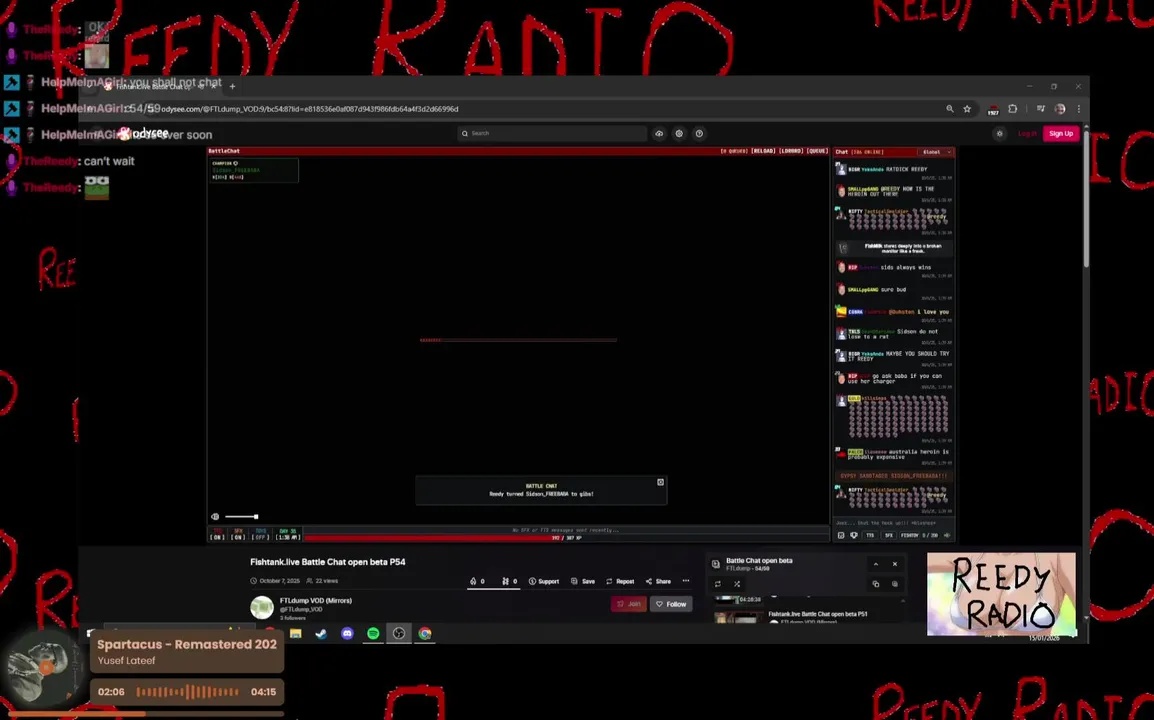Collapse the Battle Chat open beta playlist panel
The image size is (1154, 720).
point(876,564)
